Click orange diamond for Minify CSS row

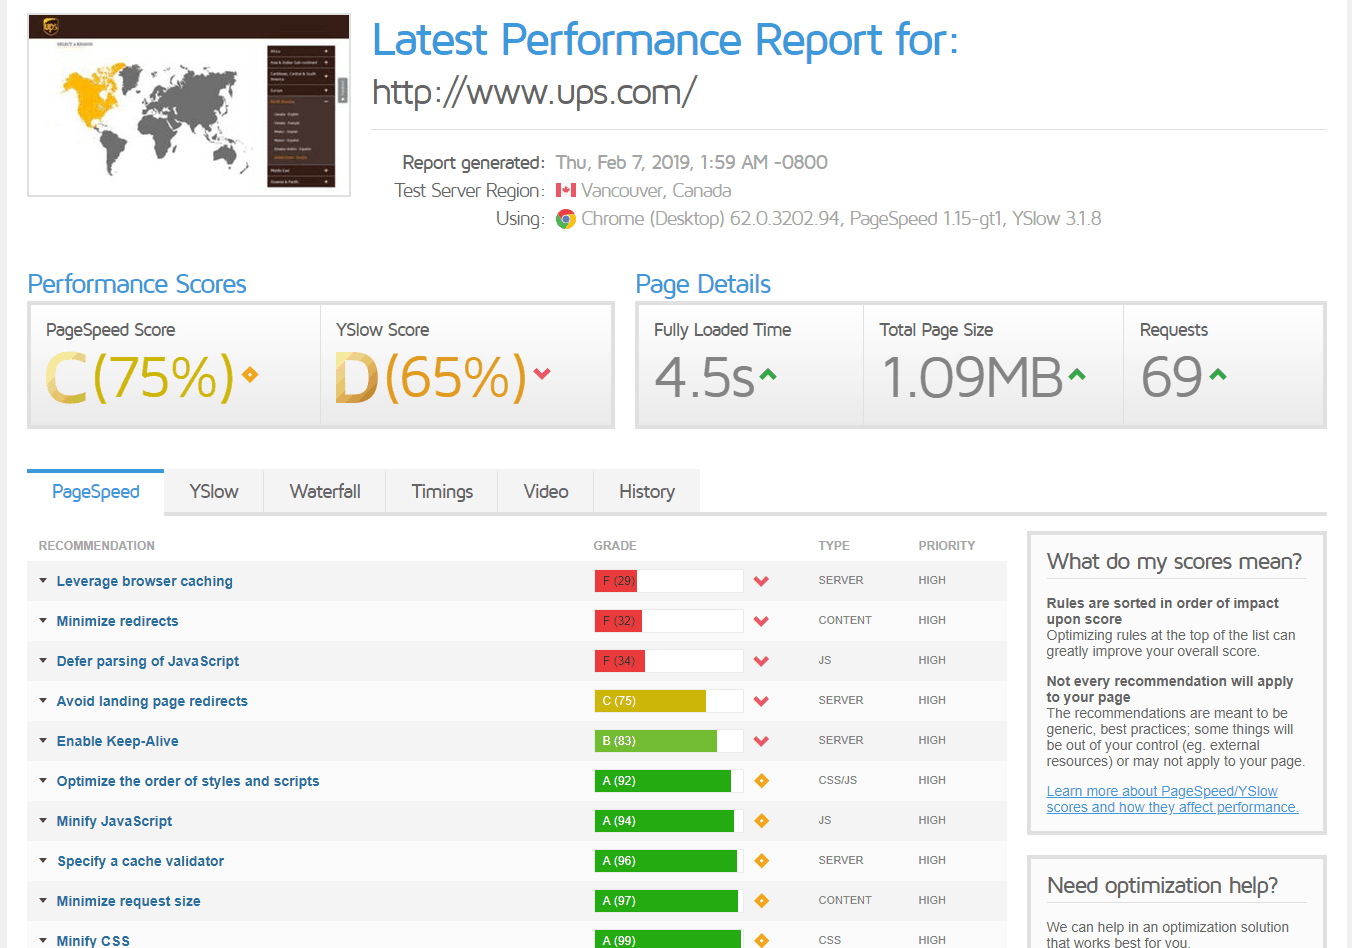coord(761,940)
